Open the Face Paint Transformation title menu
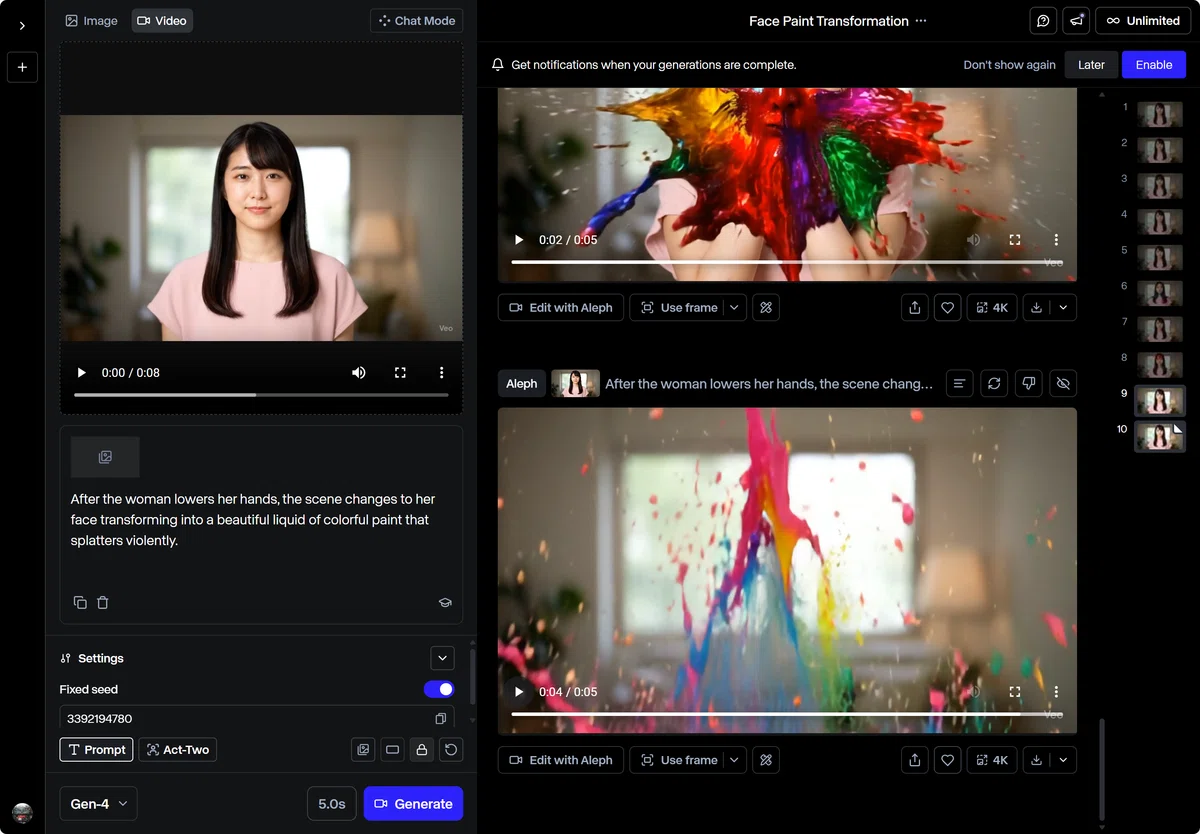 [921, 21]
